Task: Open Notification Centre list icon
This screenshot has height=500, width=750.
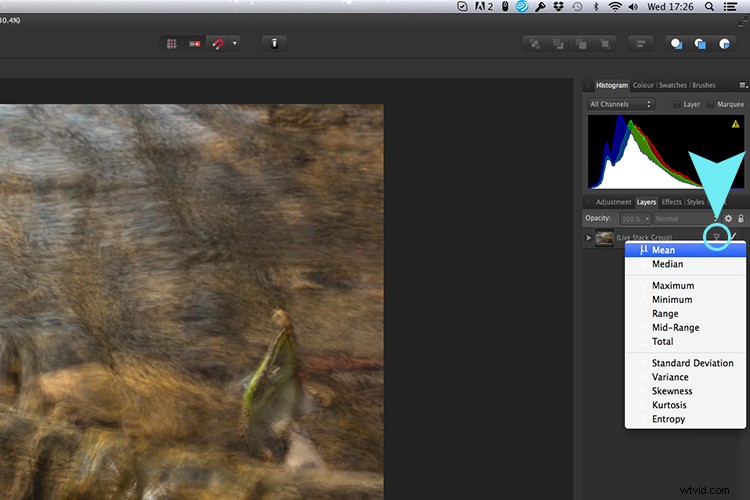Action: point(730,6)
